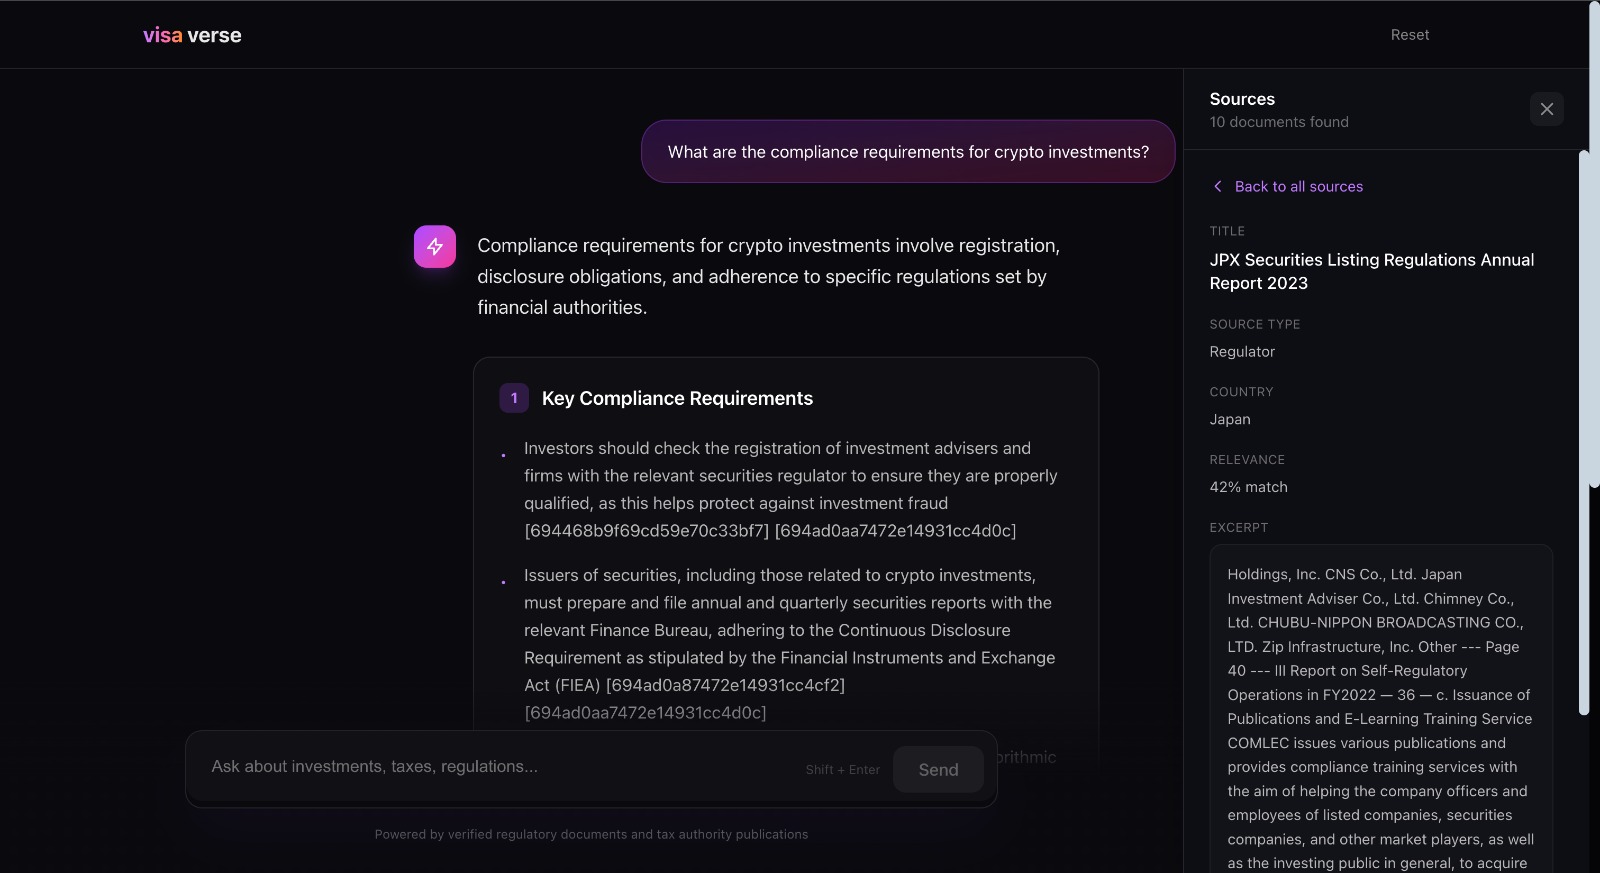Open citation 694468b9f69cd59e70c33bf7

pos(647,531)
